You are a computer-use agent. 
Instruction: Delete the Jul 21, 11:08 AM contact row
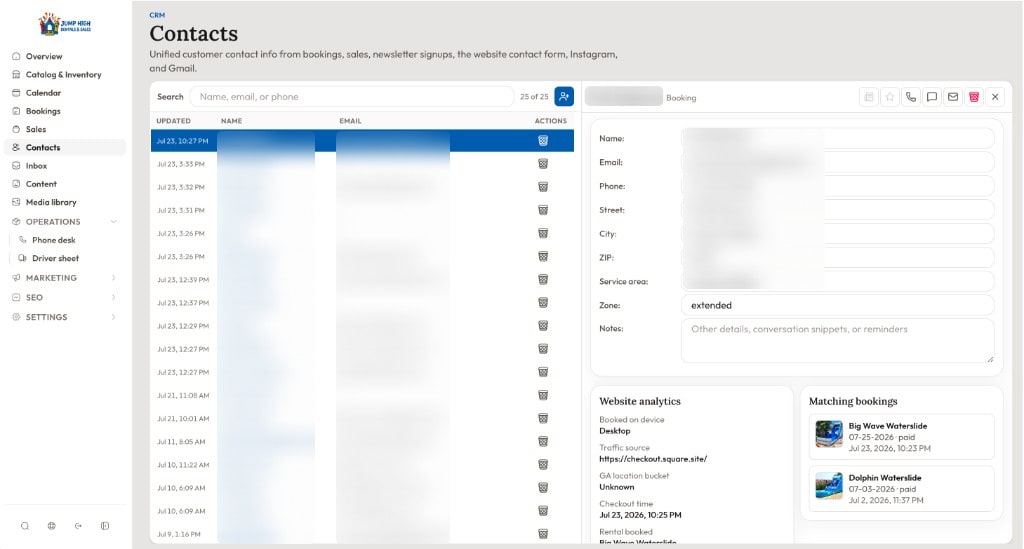click(x=543, y=395)
